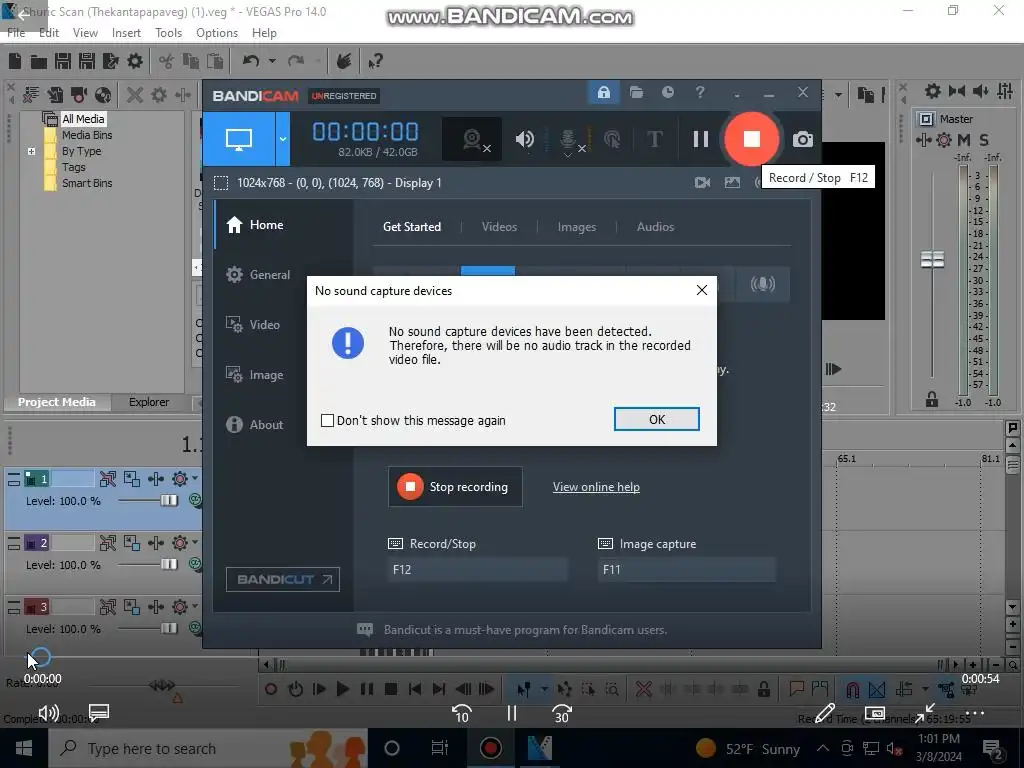Click VEGAS Open folder icon

[39, 61]
